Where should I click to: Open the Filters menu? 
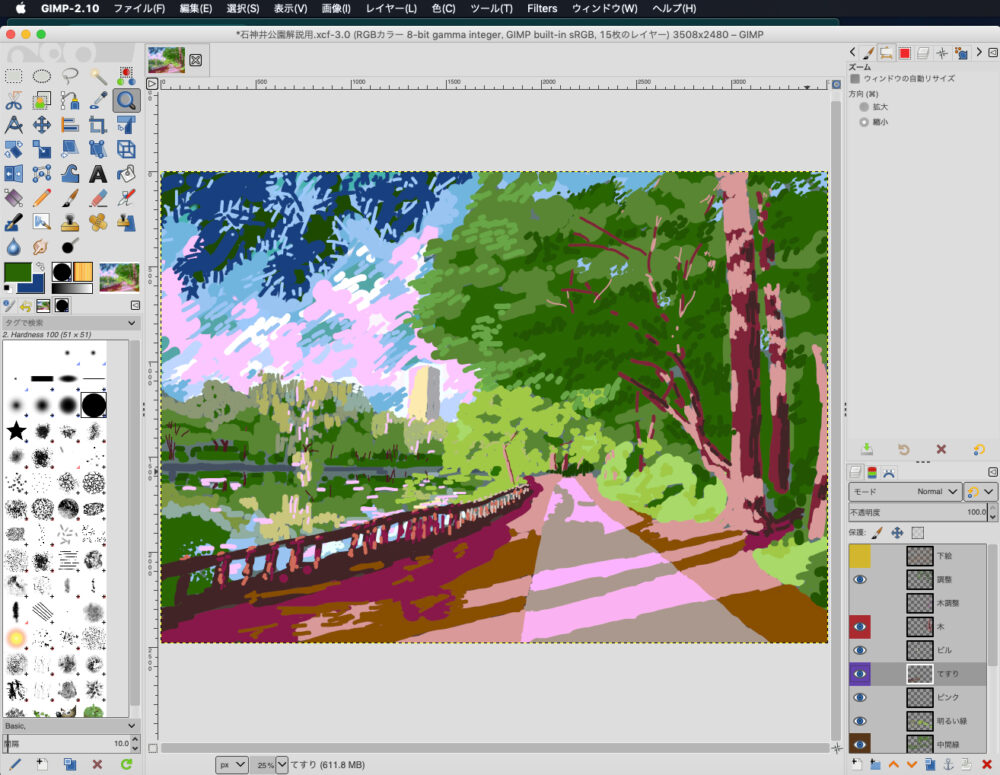(x=542, y=8)
